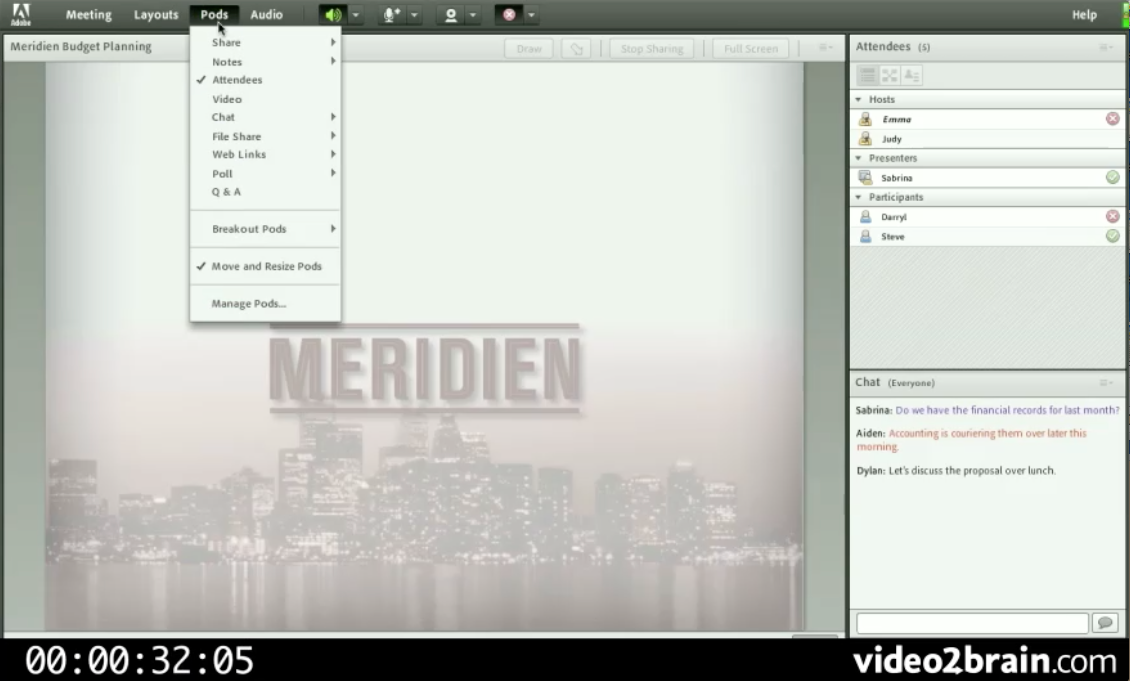Click the Full Screen button
Screen dimensions: 1130x681
(751, 49)
